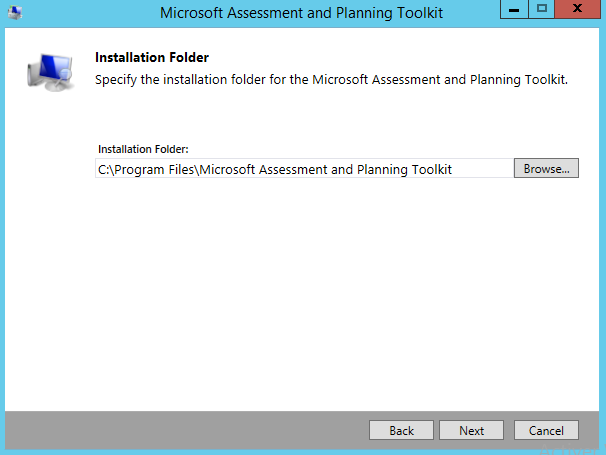Viewport: 606px width, 455px height.
Task: Click the gray footer bar left of Back
Action: pyautogui.click(x=180, y=430)
